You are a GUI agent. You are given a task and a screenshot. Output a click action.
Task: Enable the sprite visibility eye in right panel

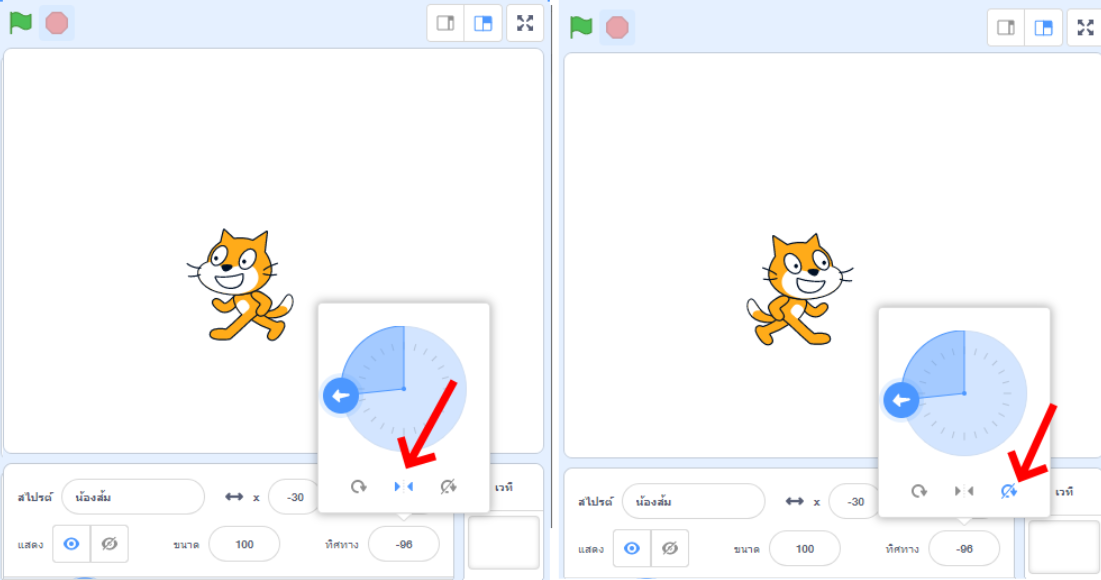633,549
